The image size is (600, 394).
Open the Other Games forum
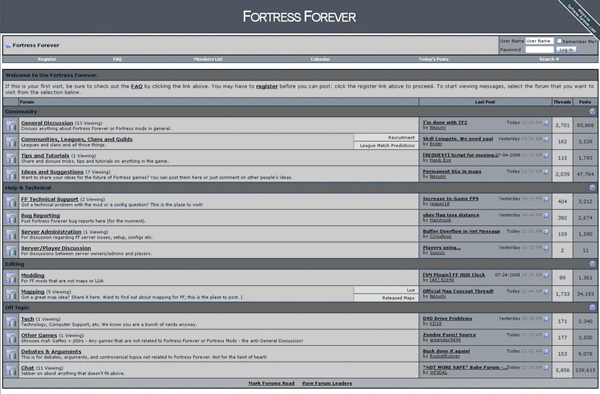point(39,335)
